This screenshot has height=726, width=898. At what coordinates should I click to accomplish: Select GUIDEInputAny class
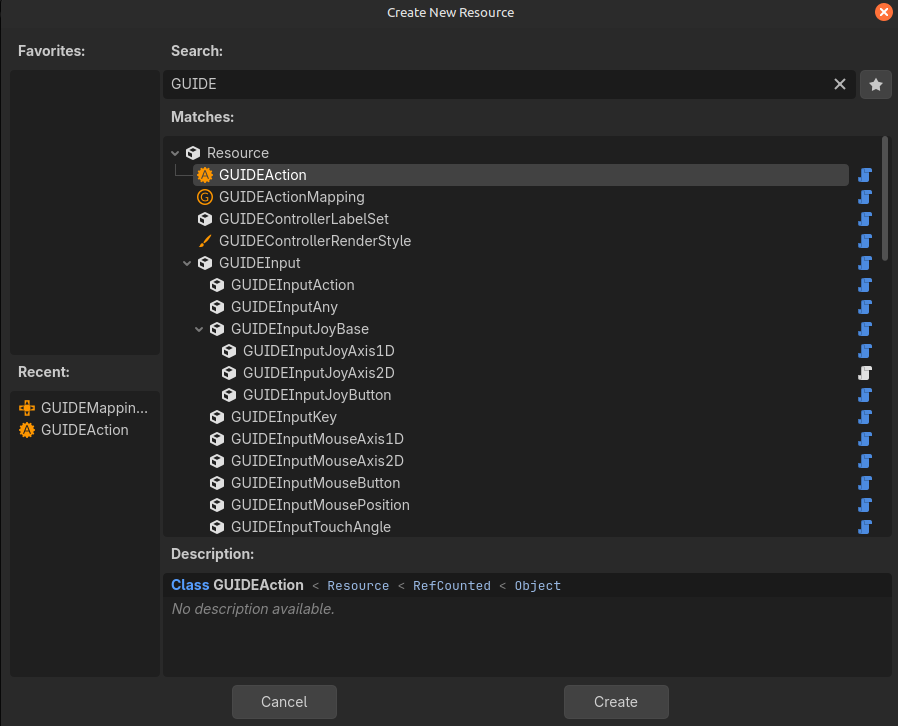click(x=284, y=307)
